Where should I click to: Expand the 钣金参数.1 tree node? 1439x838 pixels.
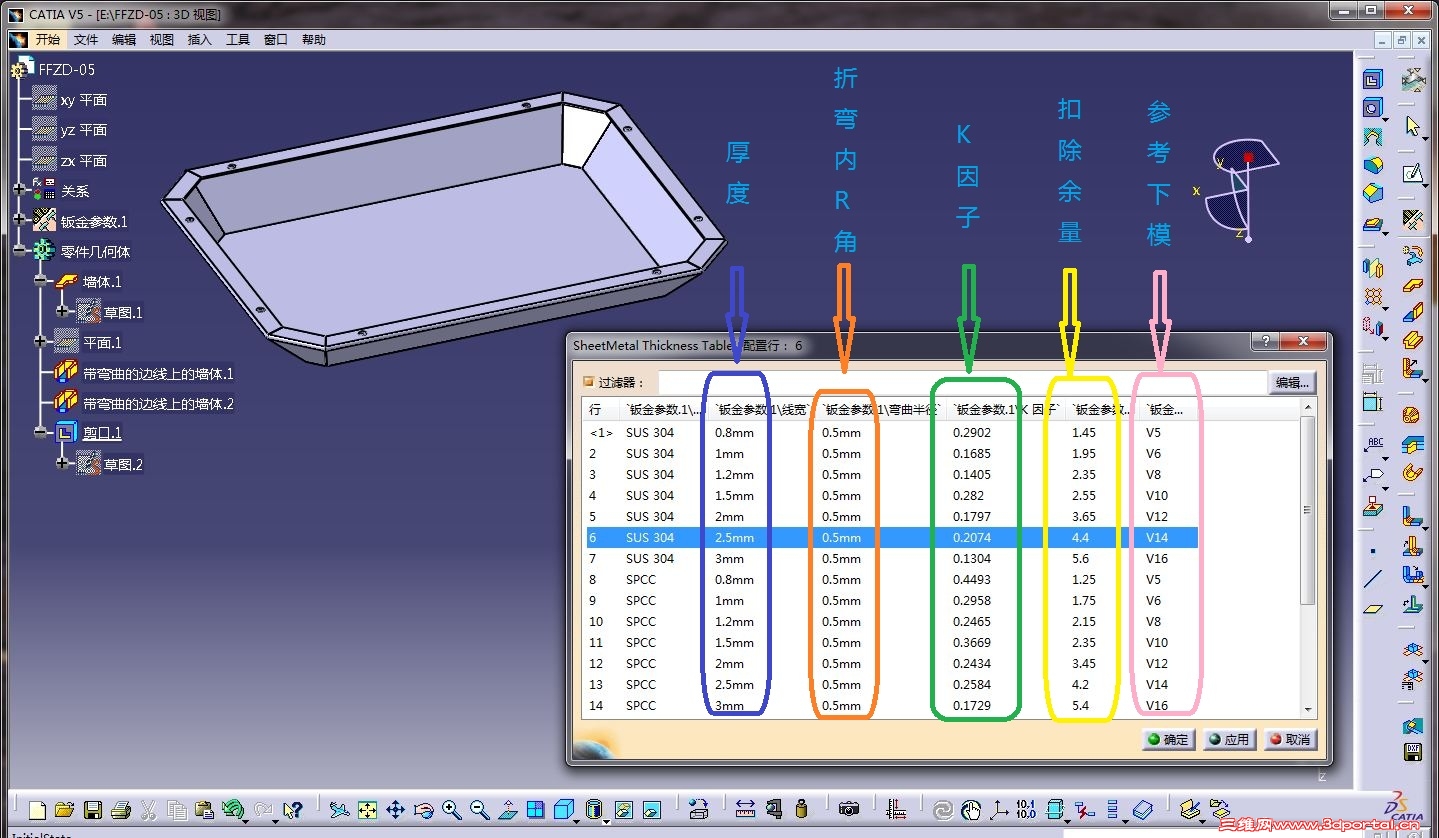(19, 220)
